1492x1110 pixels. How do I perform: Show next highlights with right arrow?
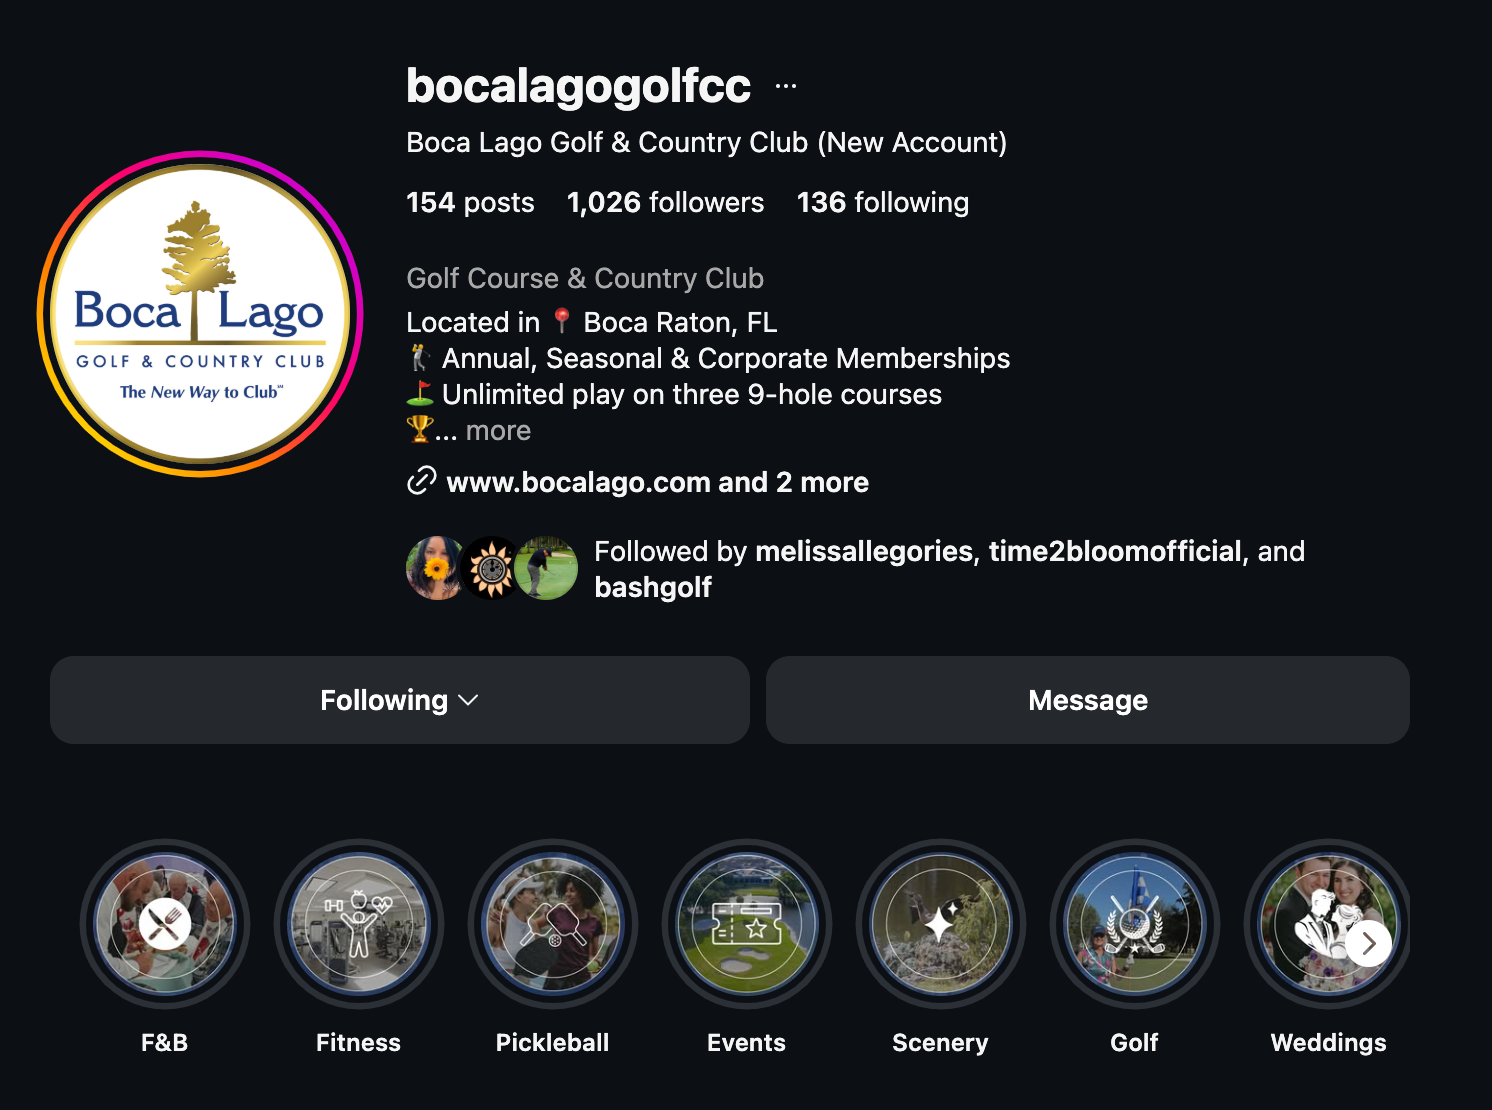coord(1369,943)
